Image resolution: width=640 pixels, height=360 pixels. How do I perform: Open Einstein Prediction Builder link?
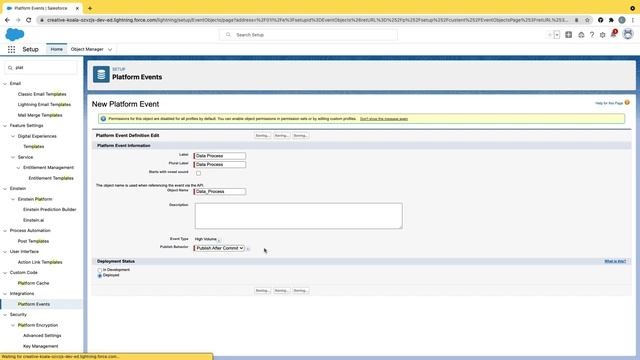50,209
